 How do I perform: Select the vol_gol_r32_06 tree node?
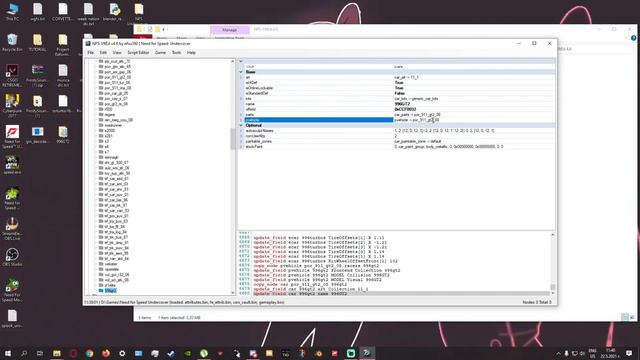tap(117, 275)
